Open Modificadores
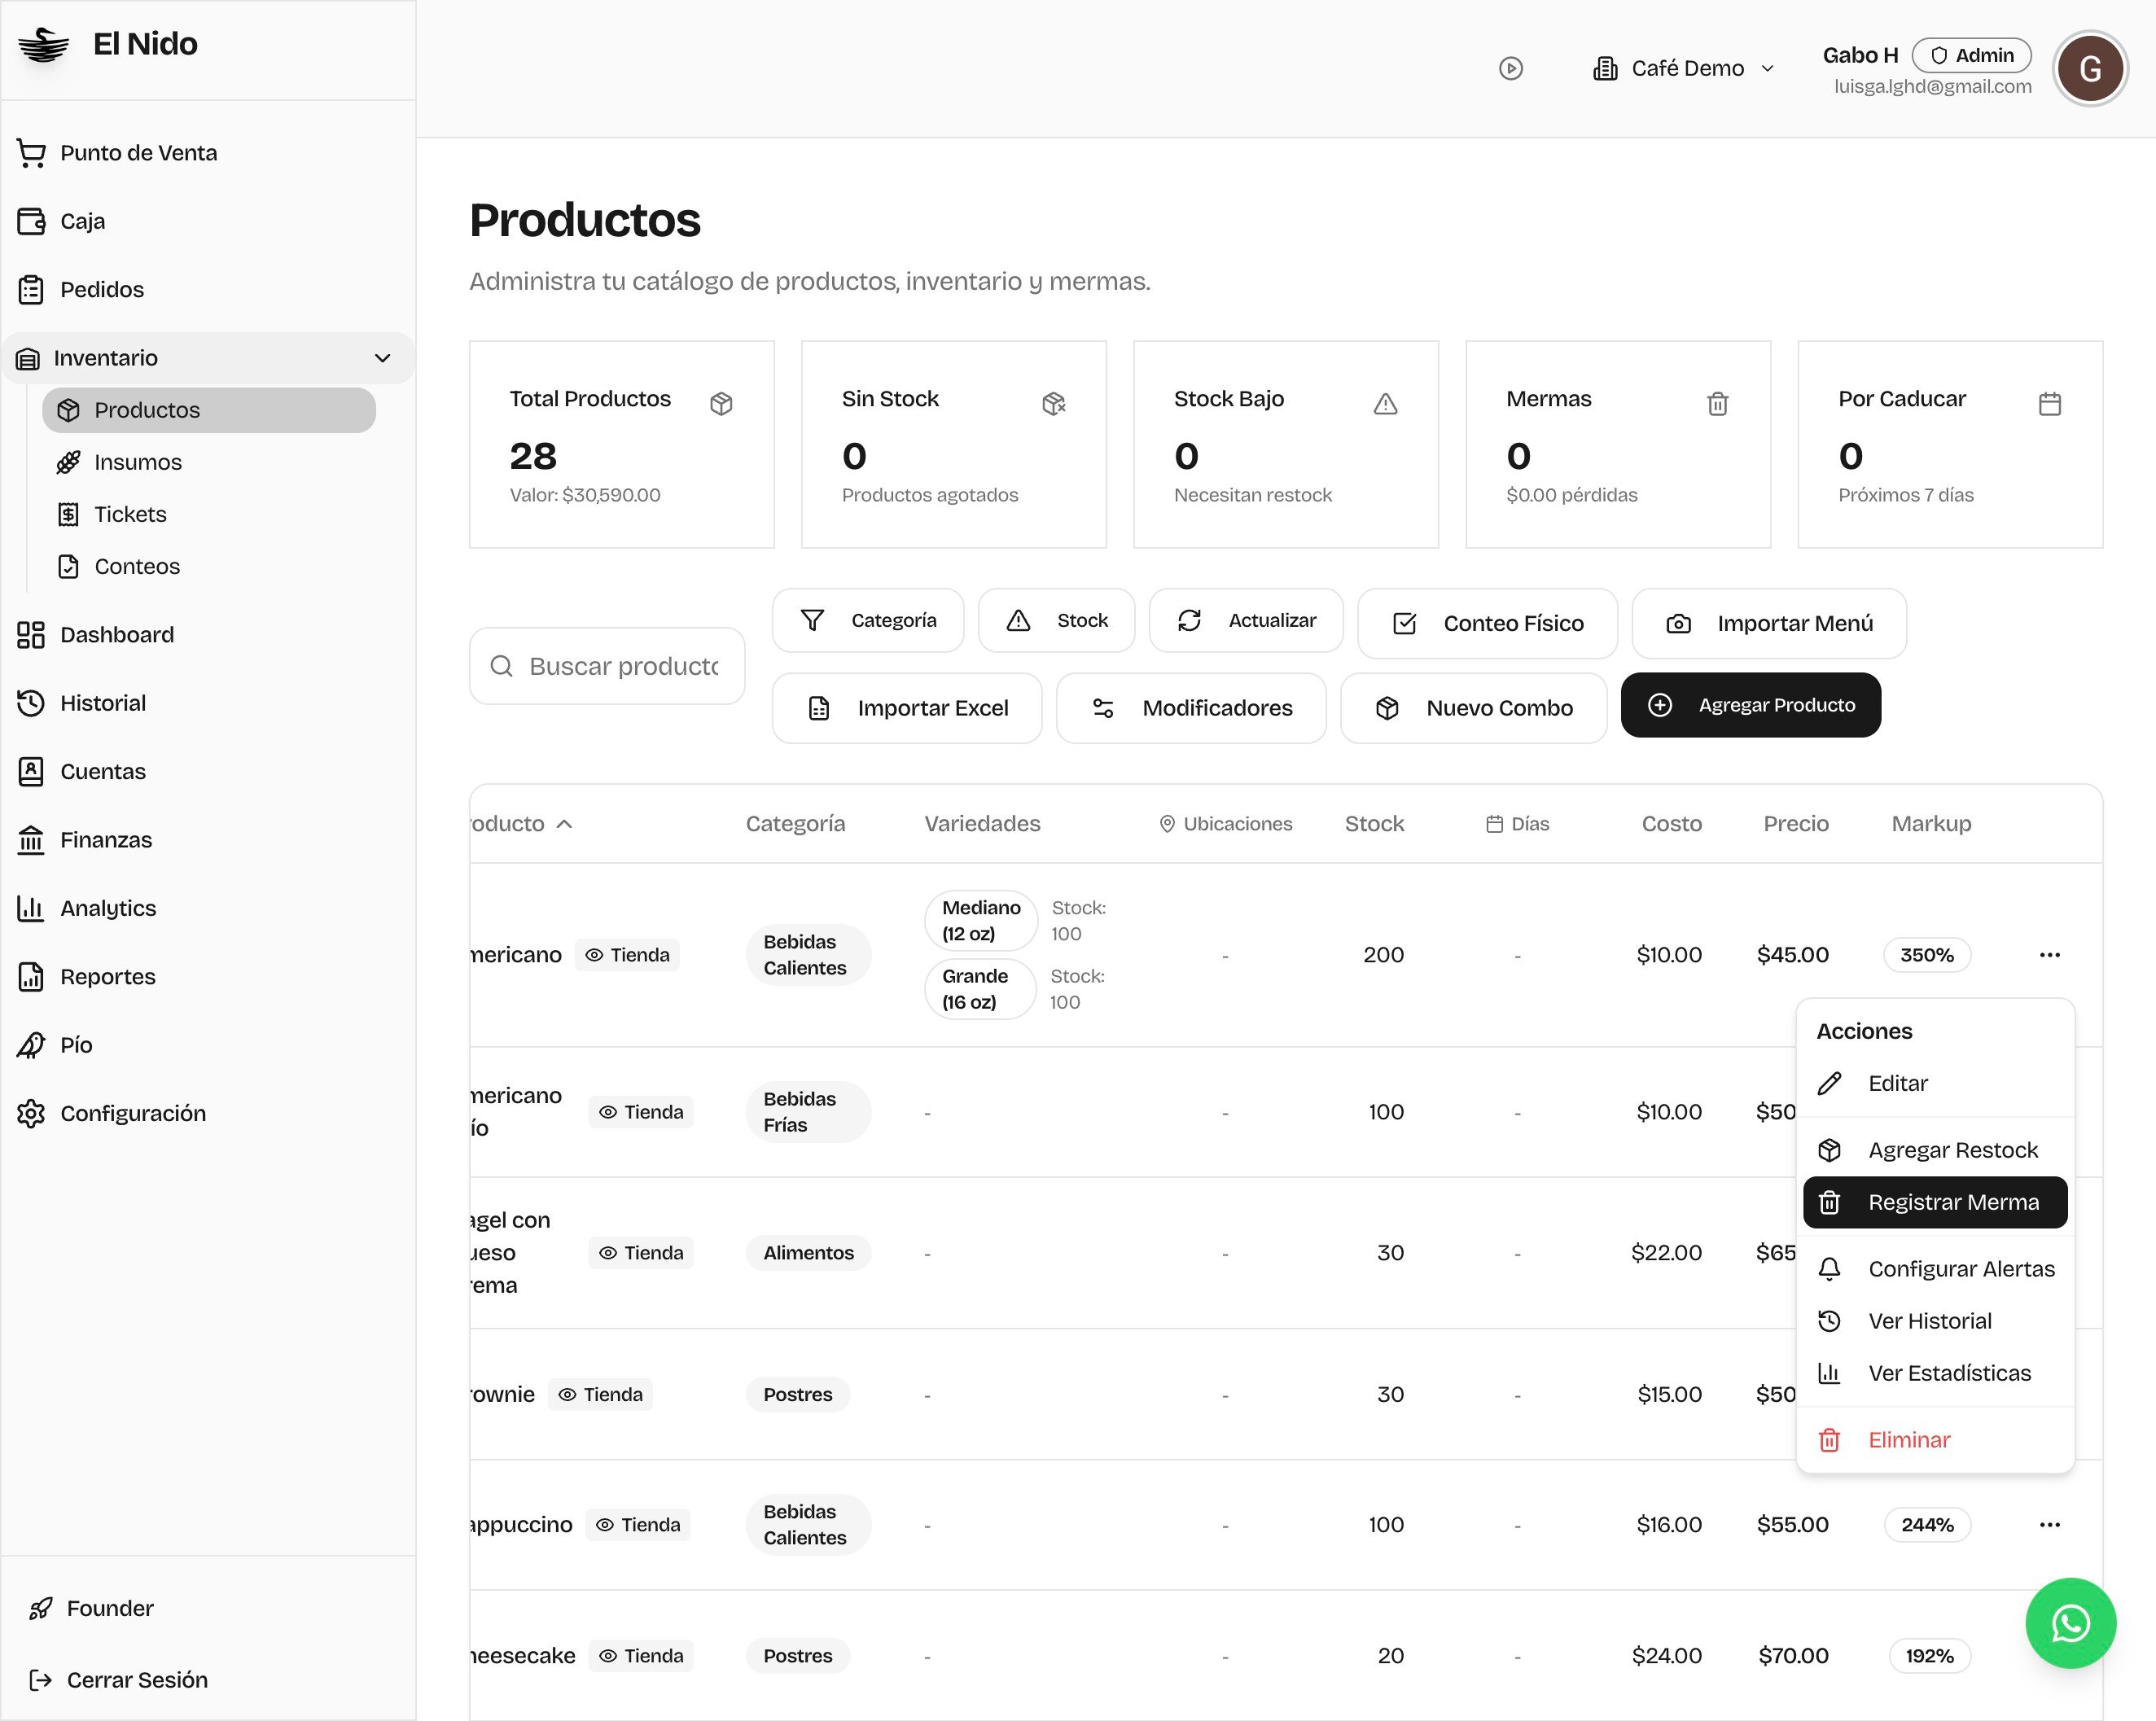 pos(1191,708)
